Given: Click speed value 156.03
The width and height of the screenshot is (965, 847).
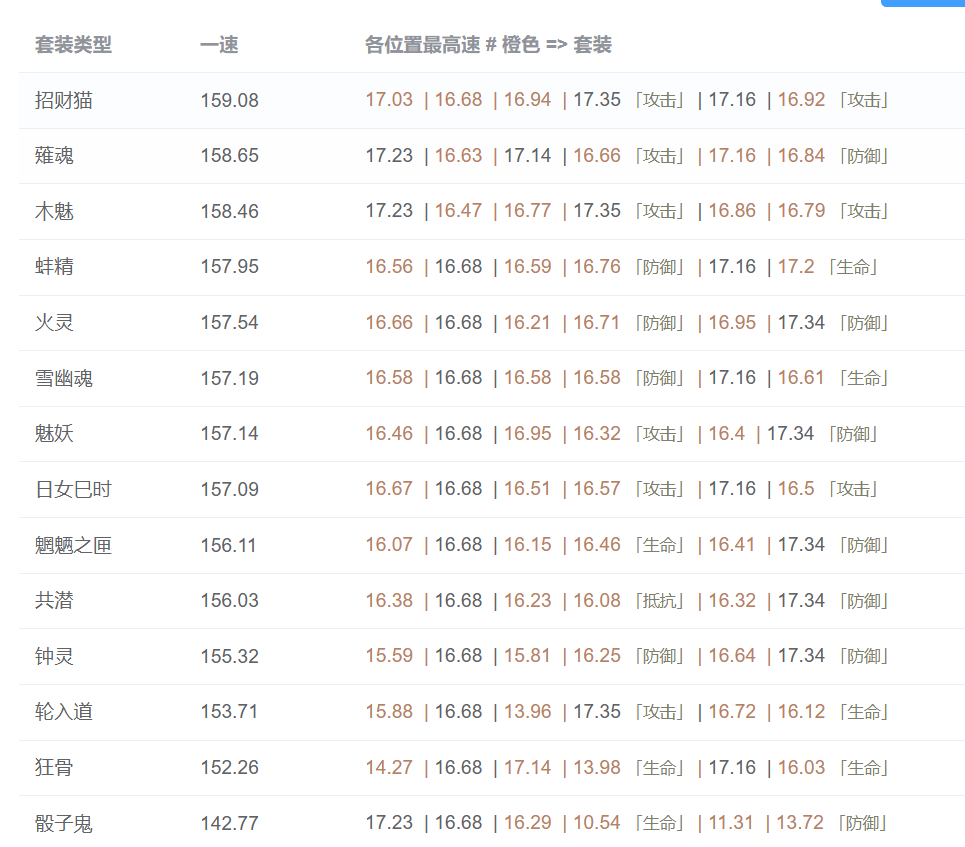Looking at the screenshot, I should 230,600.
